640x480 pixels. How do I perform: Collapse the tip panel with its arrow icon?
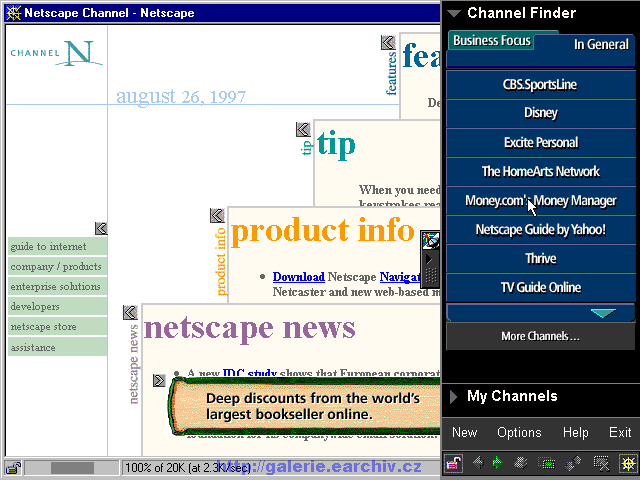pos(303,130)
